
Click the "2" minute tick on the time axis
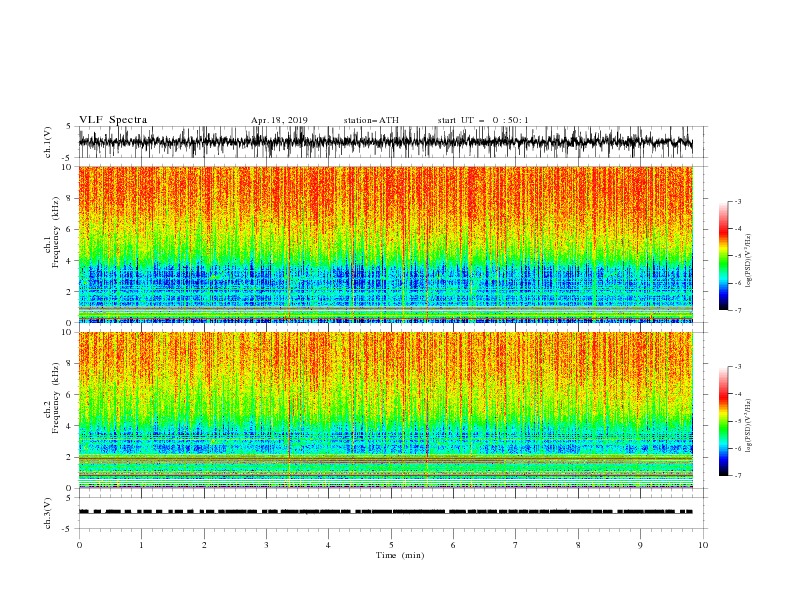(204, 545)
